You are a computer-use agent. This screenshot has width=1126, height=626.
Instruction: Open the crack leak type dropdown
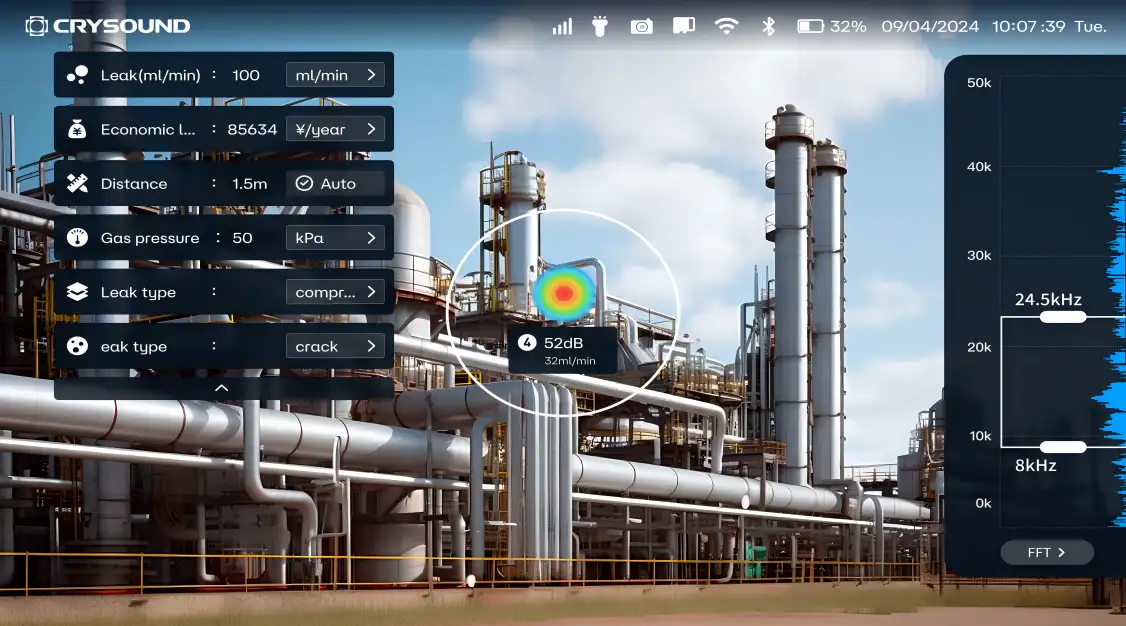point(335,347)
